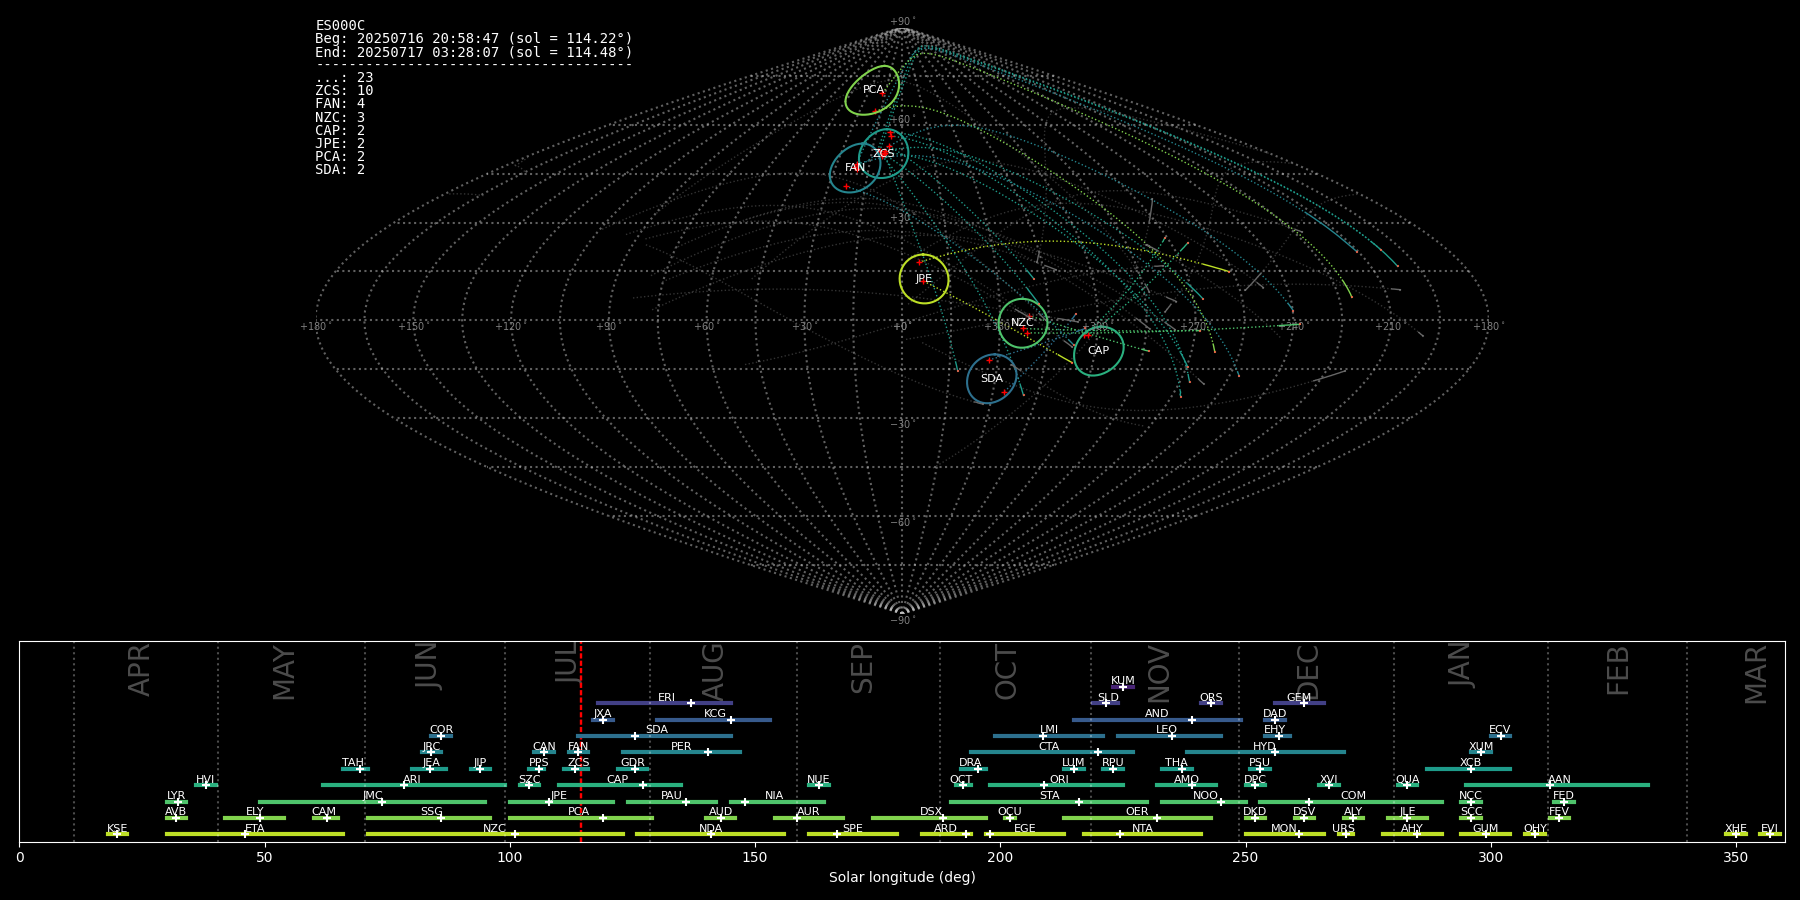Click the KSE shower label in timeline
This screenshot has height=900, width=1800.
click(x=117, y=829)
